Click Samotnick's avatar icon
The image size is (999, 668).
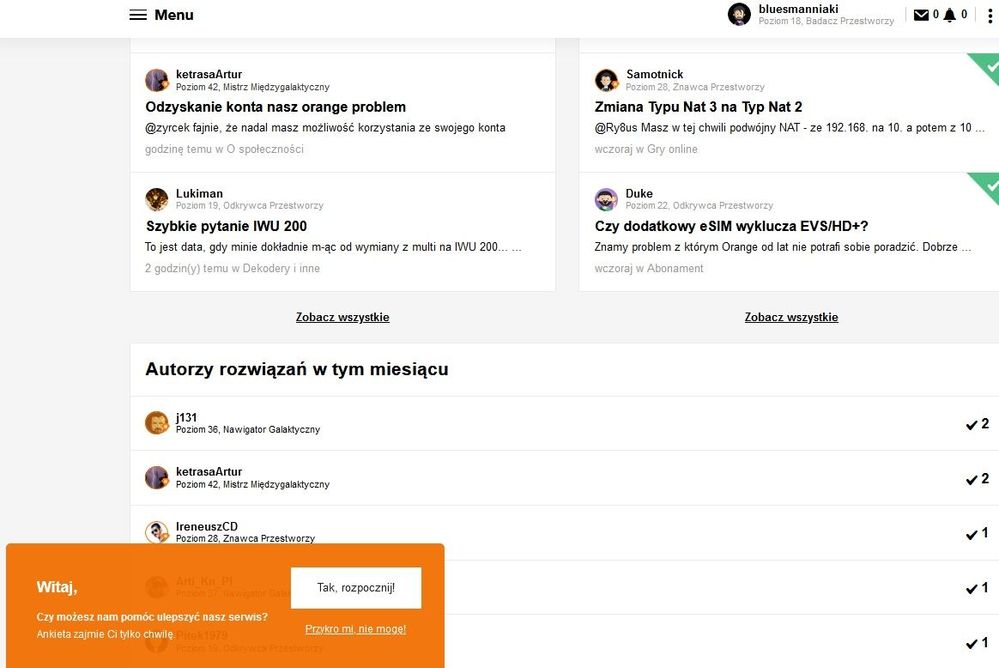tap(606, 80)
